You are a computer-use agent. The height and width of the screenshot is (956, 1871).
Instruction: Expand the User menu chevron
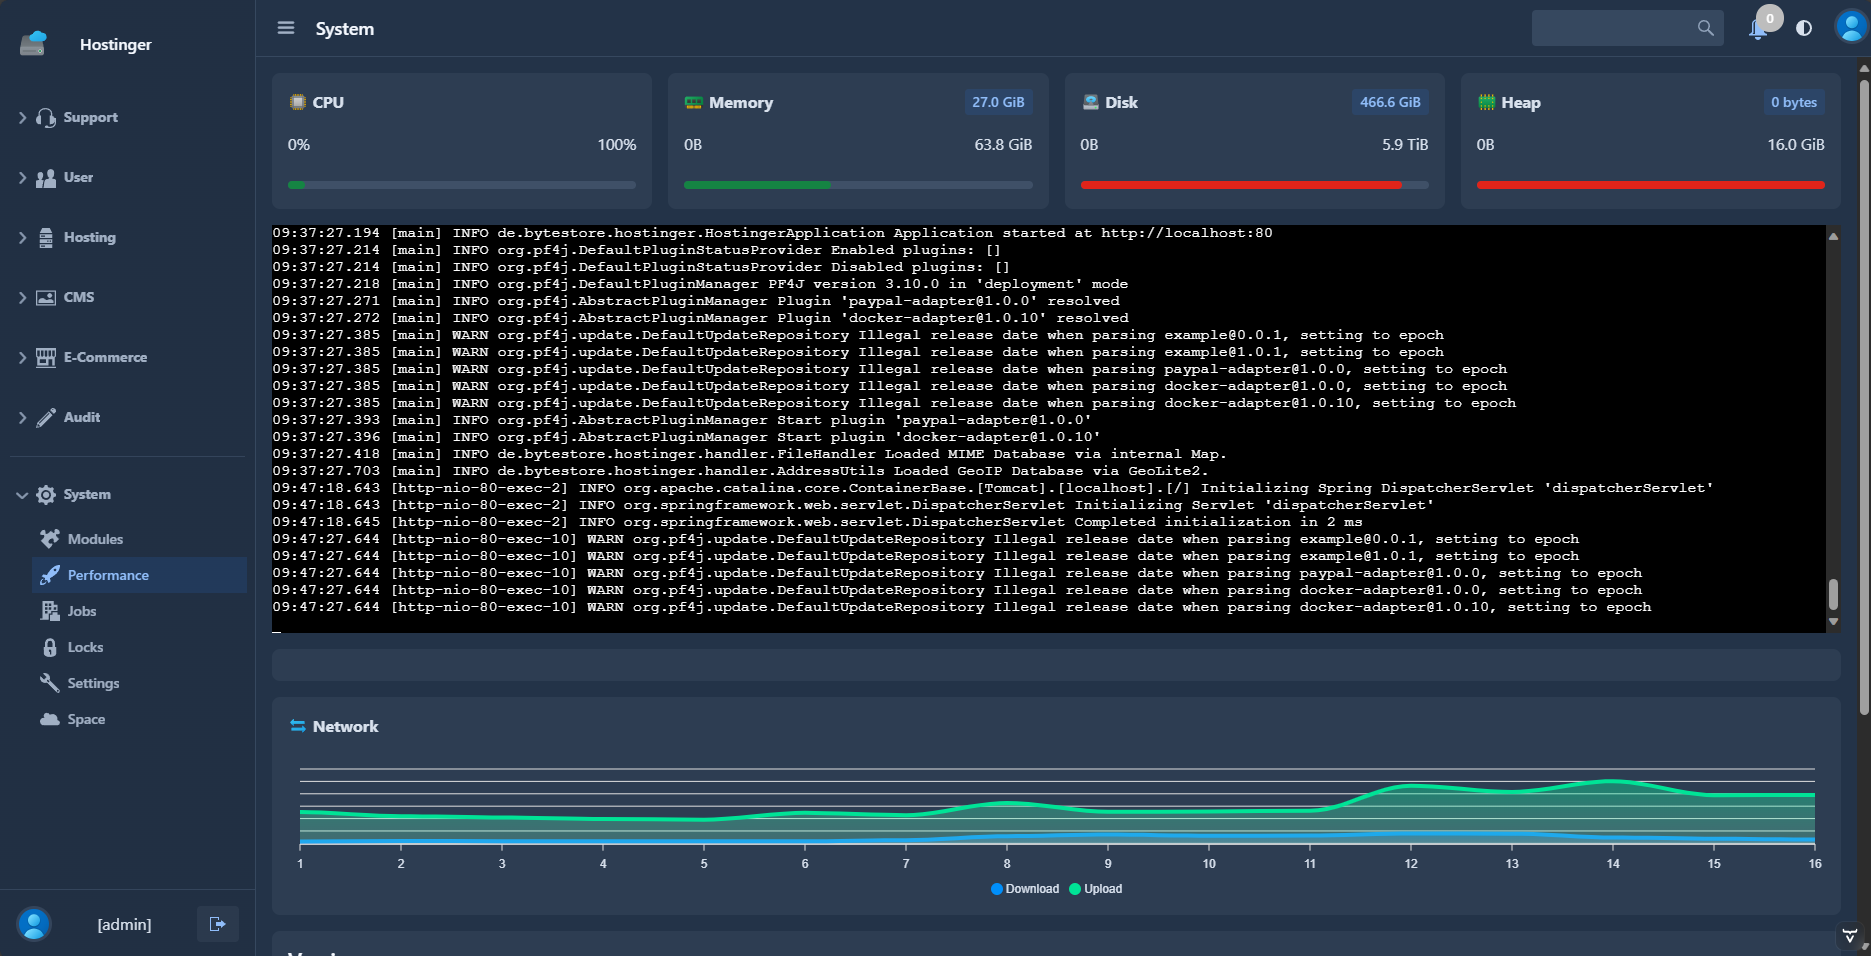22,178
